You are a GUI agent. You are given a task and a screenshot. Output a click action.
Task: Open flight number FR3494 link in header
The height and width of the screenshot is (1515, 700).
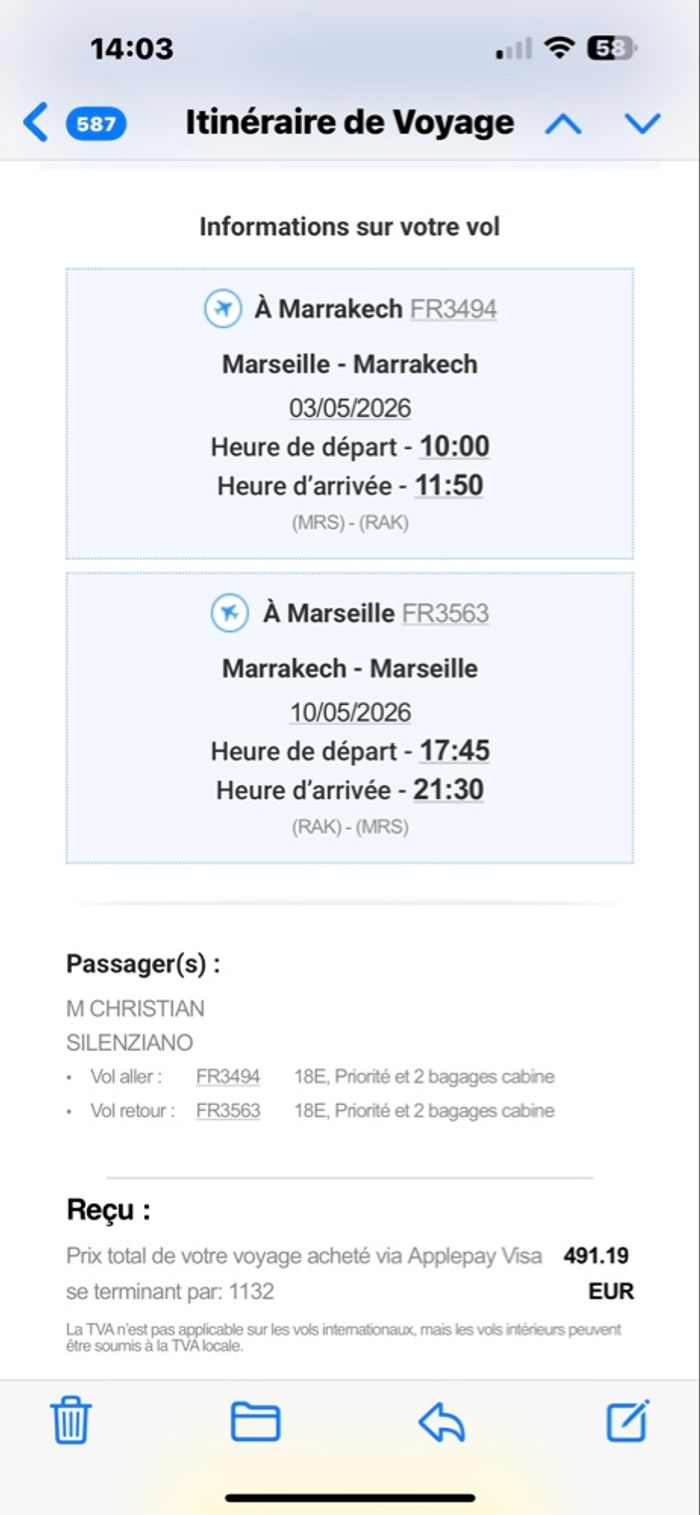tap(453, 309)
